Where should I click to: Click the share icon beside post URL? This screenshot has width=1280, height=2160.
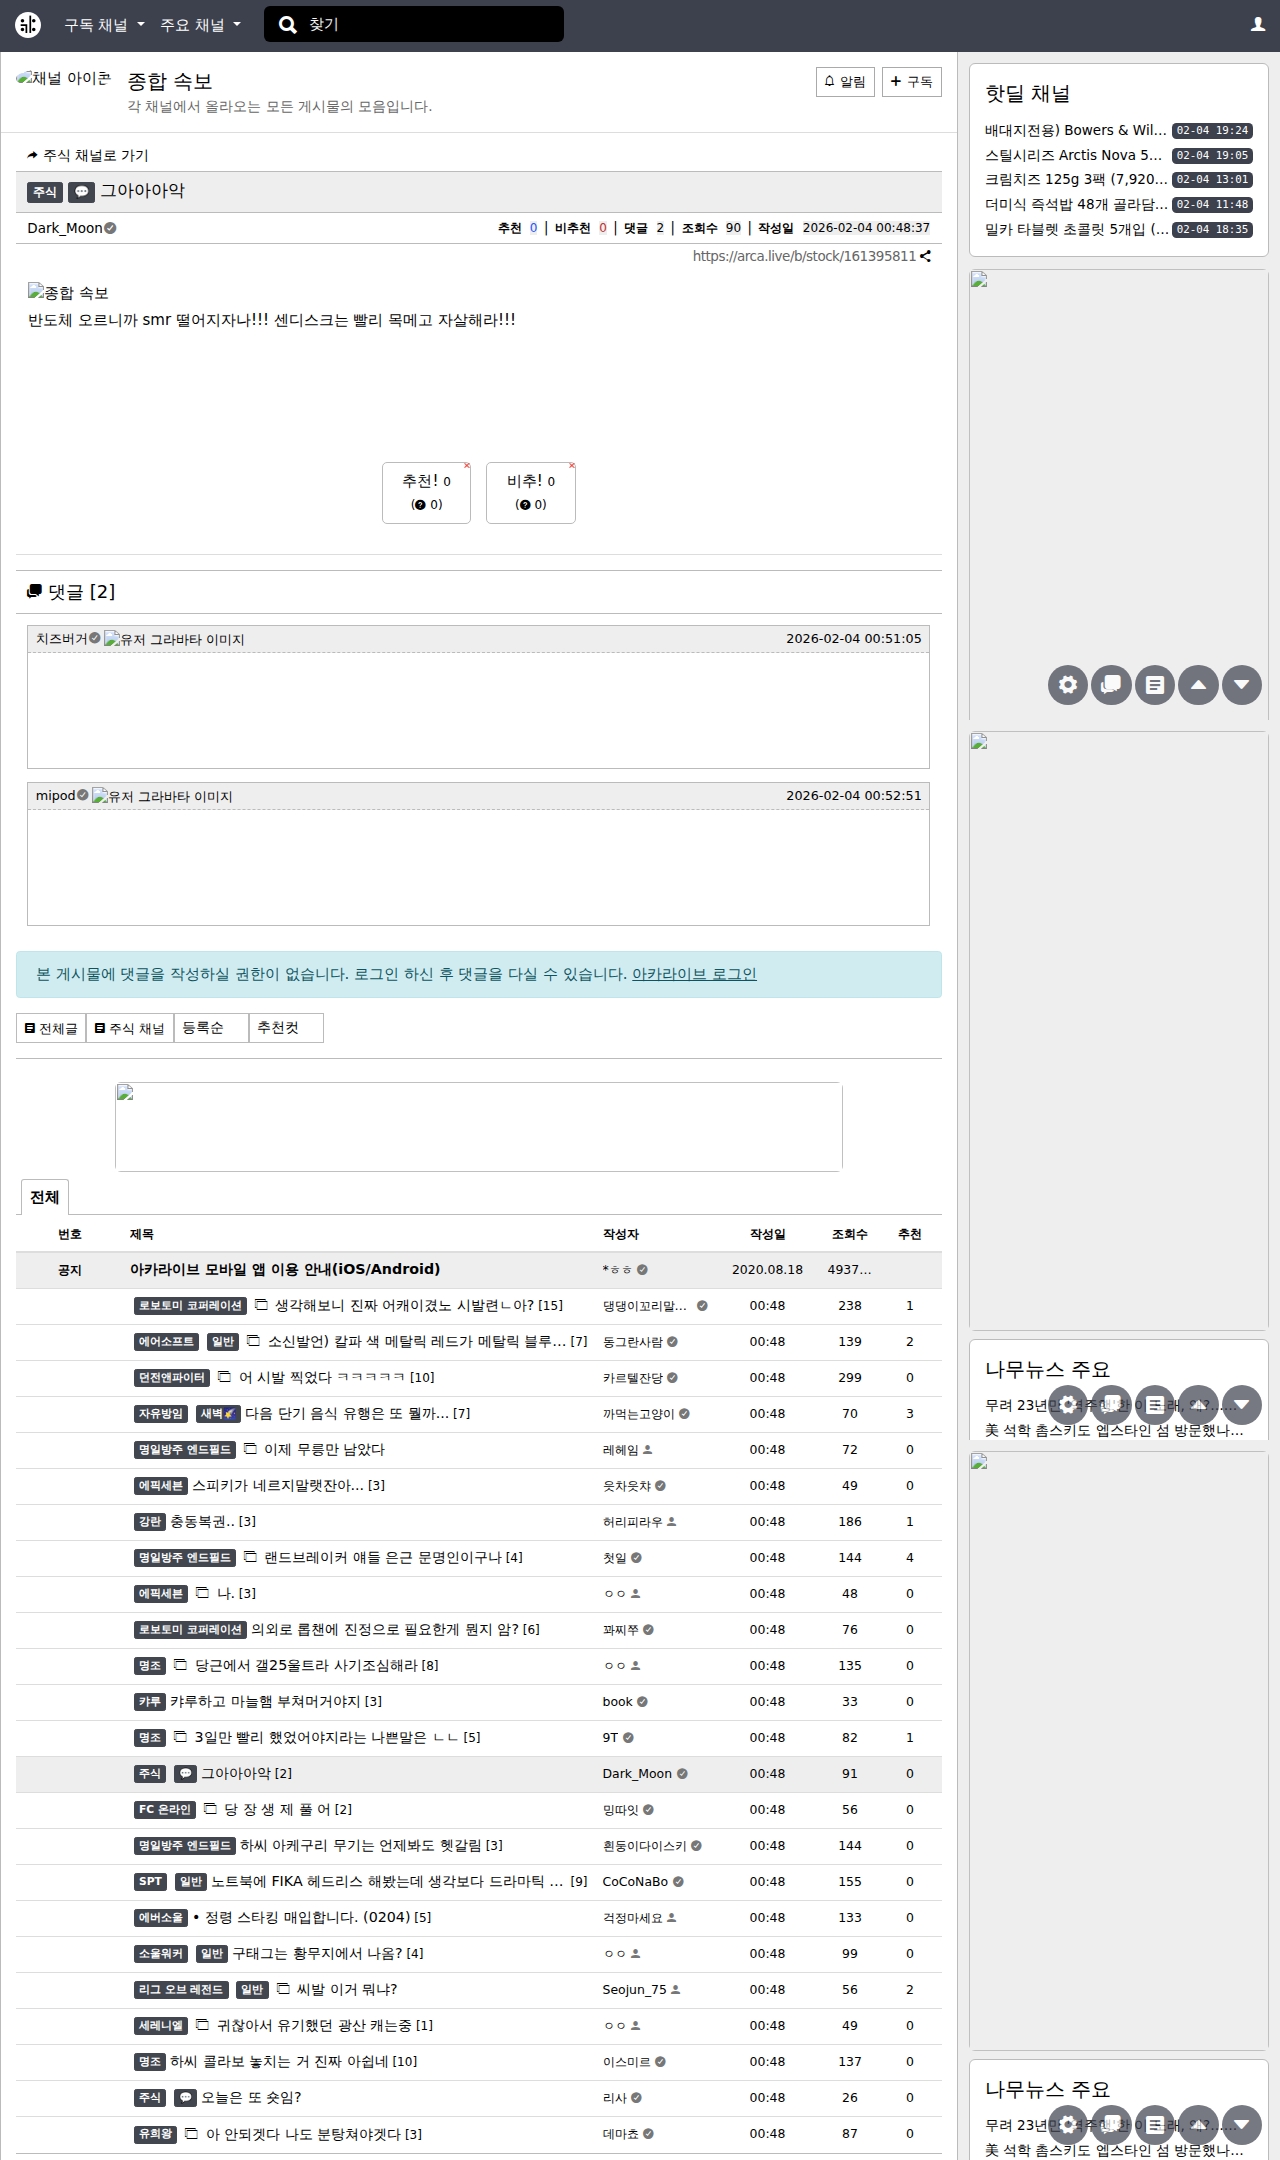(926, 256)
